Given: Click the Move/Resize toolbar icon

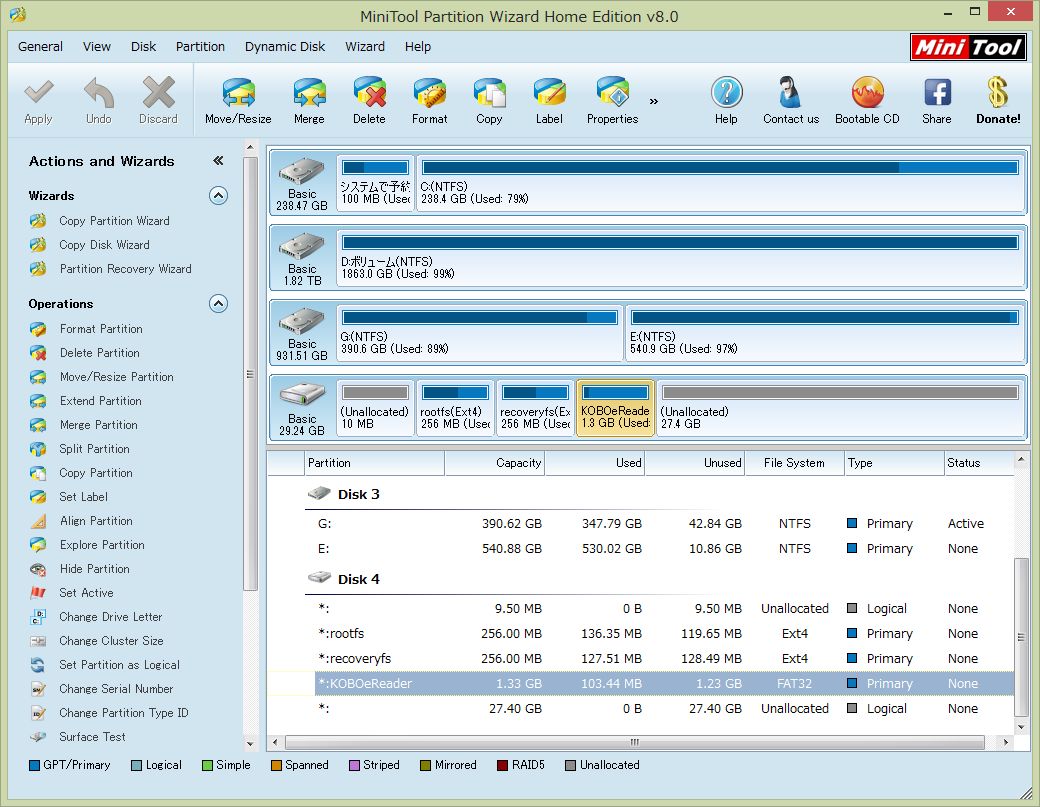Looking at the screenshot, I should coord(238,101).
